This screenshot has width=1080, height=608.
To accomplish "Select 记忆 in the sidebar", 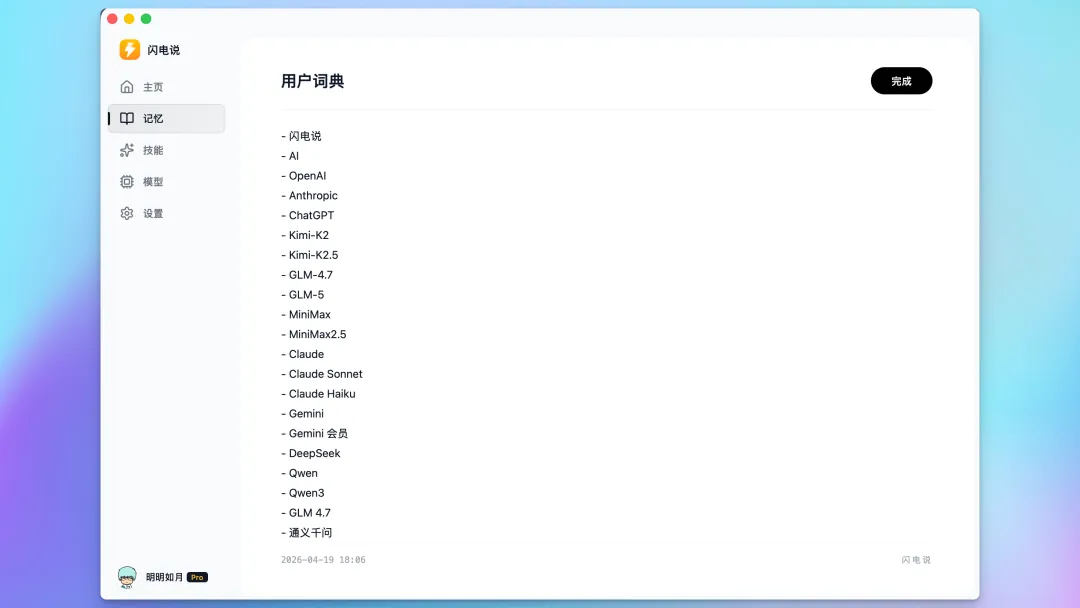I will [x=166, y=118].
